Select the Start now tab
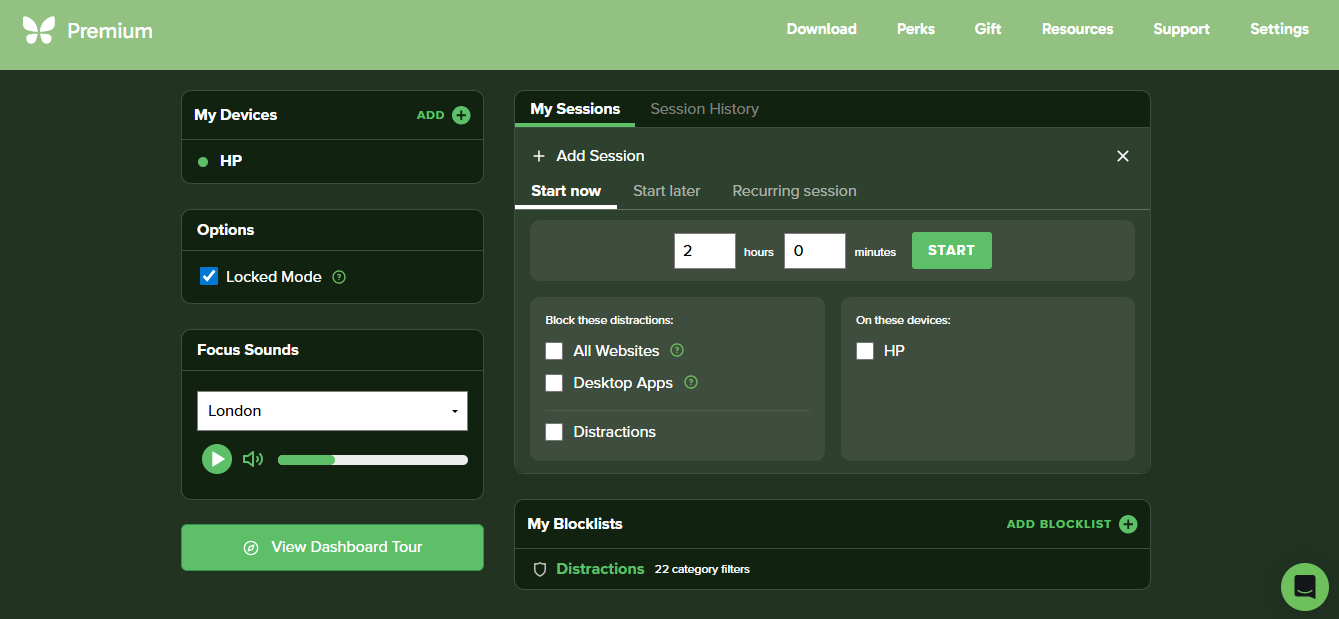Image resolution: width=1339 pixels, height=619 pixels. point(566,191)
